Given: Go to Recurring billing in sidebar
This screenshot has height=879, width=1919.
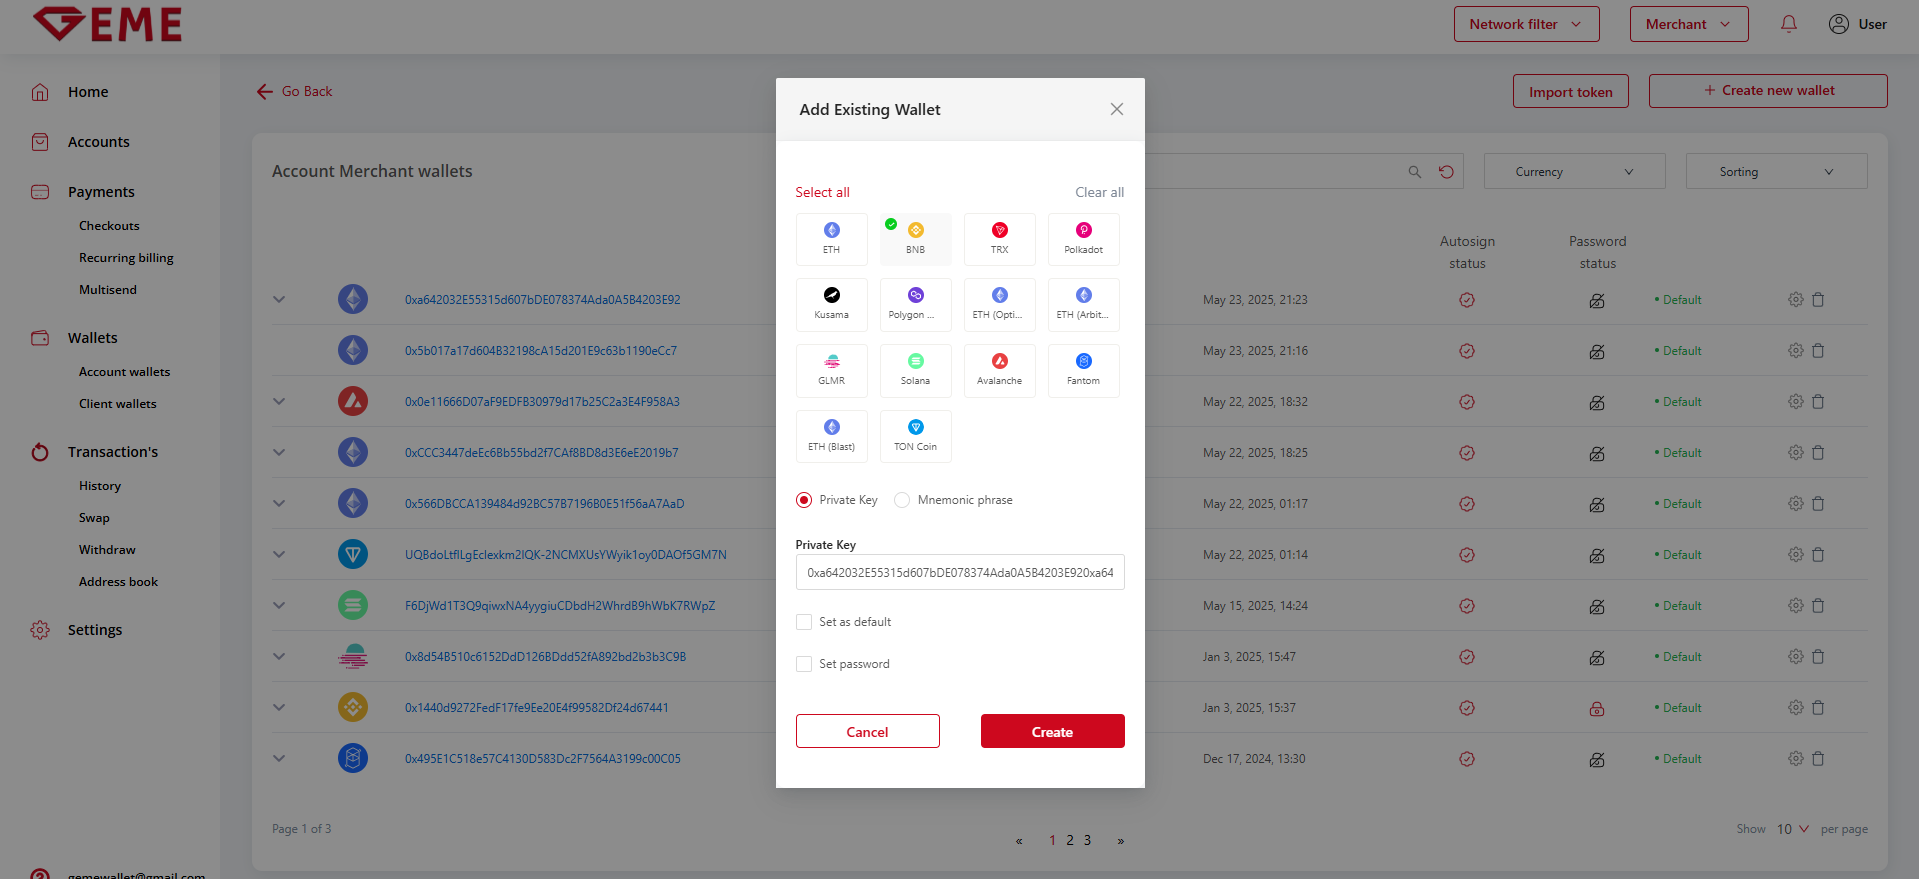Looking at the screenshot, I should (126, 258).
